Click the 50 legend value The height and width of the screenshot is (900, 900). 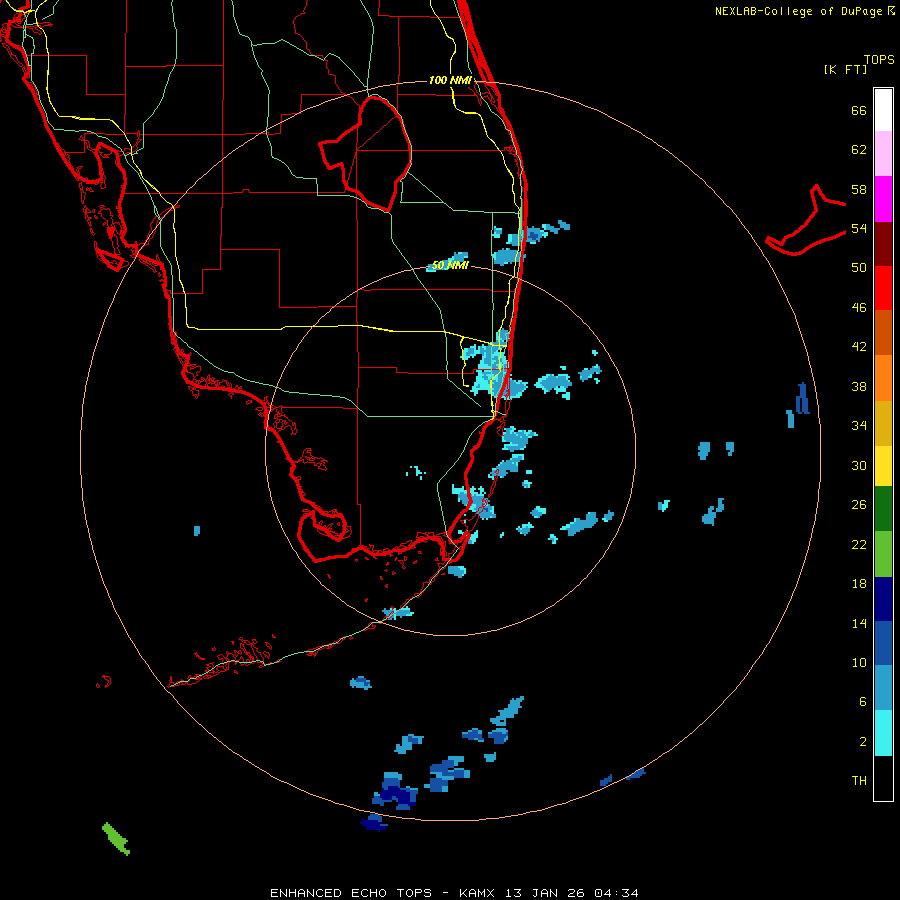coord(859,268)
